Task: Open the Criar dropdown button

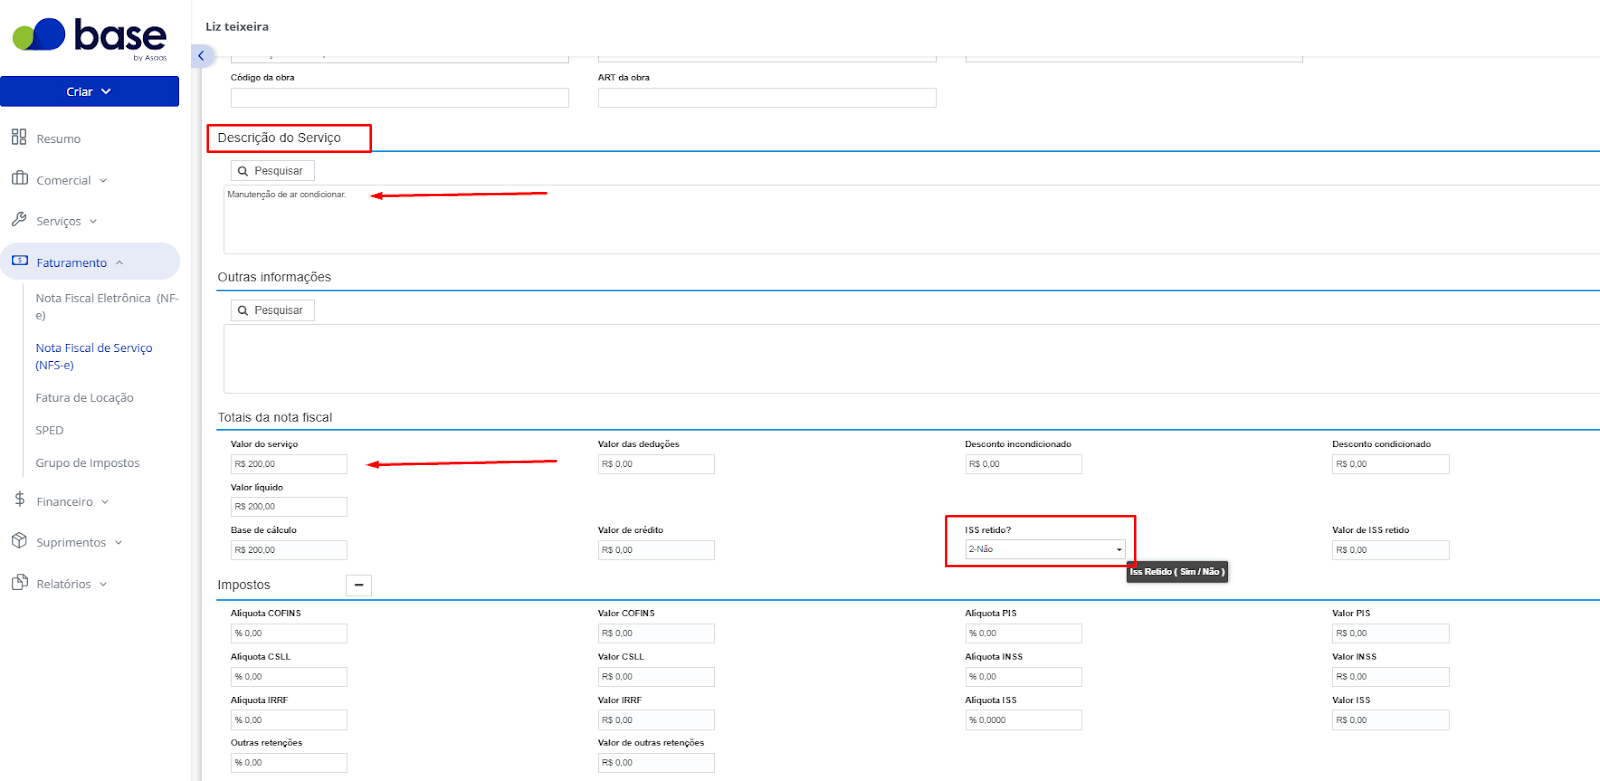Action: [89, 91]
